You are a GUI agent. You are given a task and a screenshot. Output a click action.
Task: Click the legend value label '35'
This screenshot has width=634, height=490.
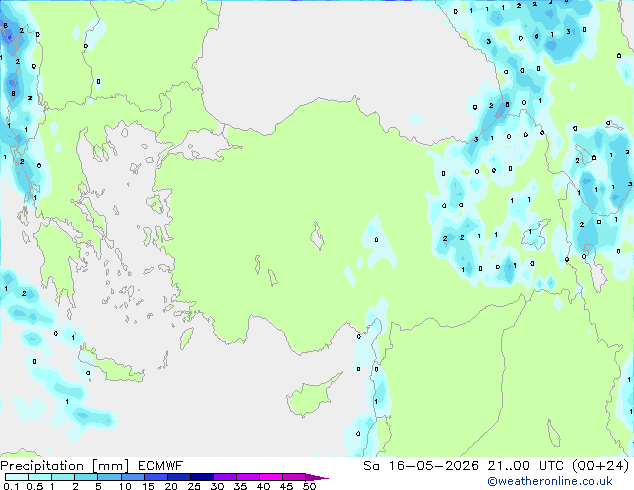(240, 486)
